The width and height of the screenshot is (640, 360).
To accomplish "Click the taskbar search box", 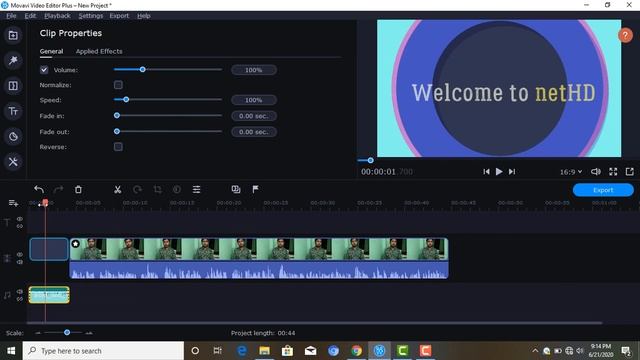I will coord(103,351).
